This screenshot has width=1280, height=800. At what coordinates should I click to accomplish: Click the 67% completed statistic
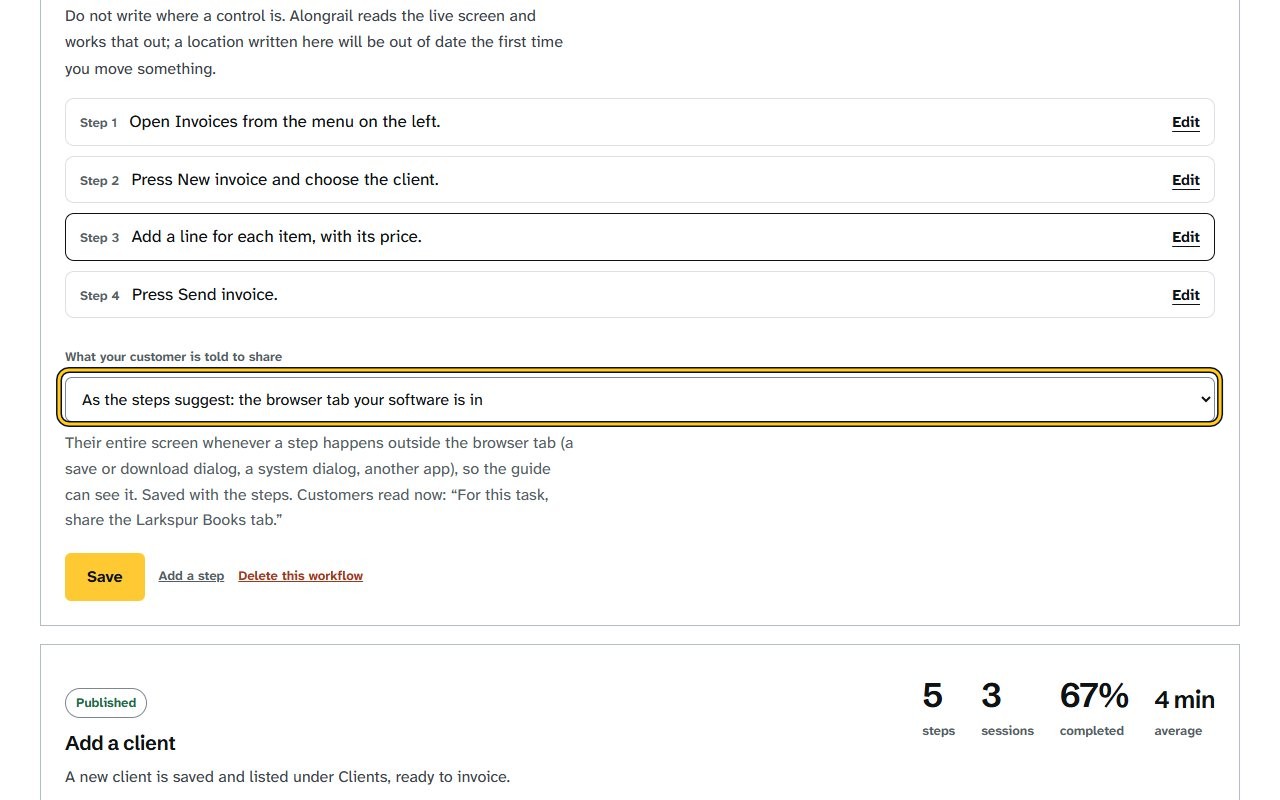[1093, 709]
